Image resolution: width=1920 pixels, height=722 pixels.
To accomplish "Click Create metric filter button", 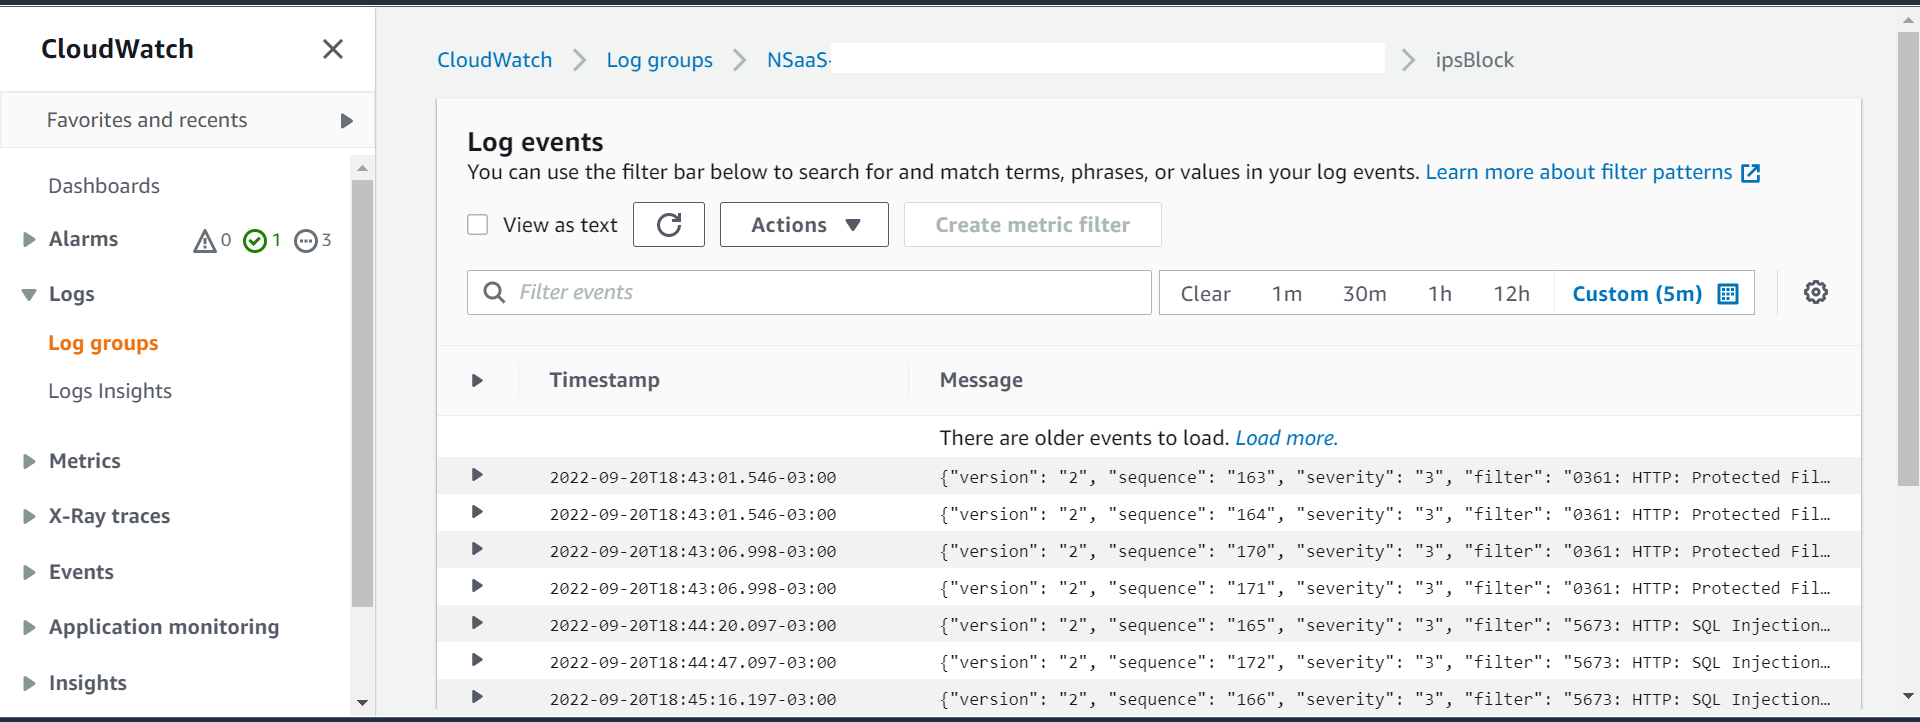I will click(x=1033, y=225).
